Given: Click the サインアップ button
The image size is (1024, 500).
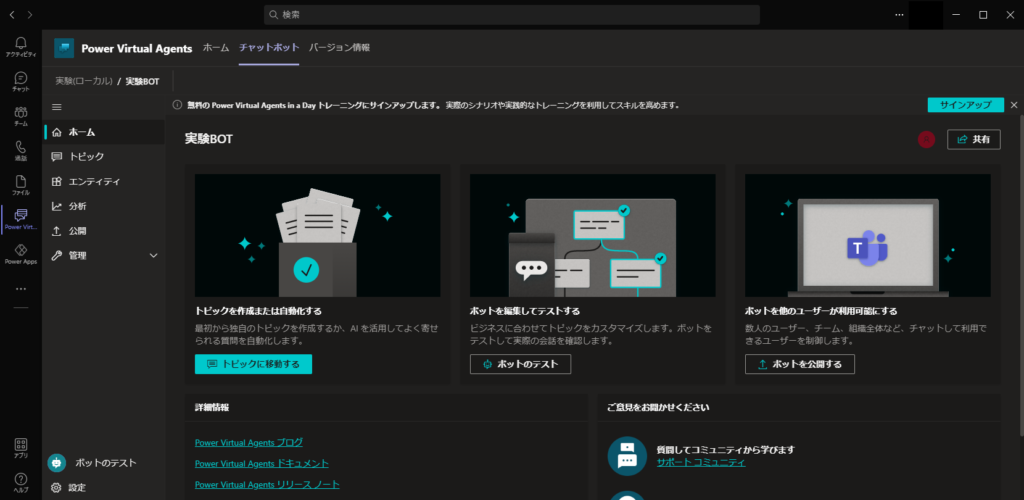Looking at the screenshot, I should click(x=965, y=105).
